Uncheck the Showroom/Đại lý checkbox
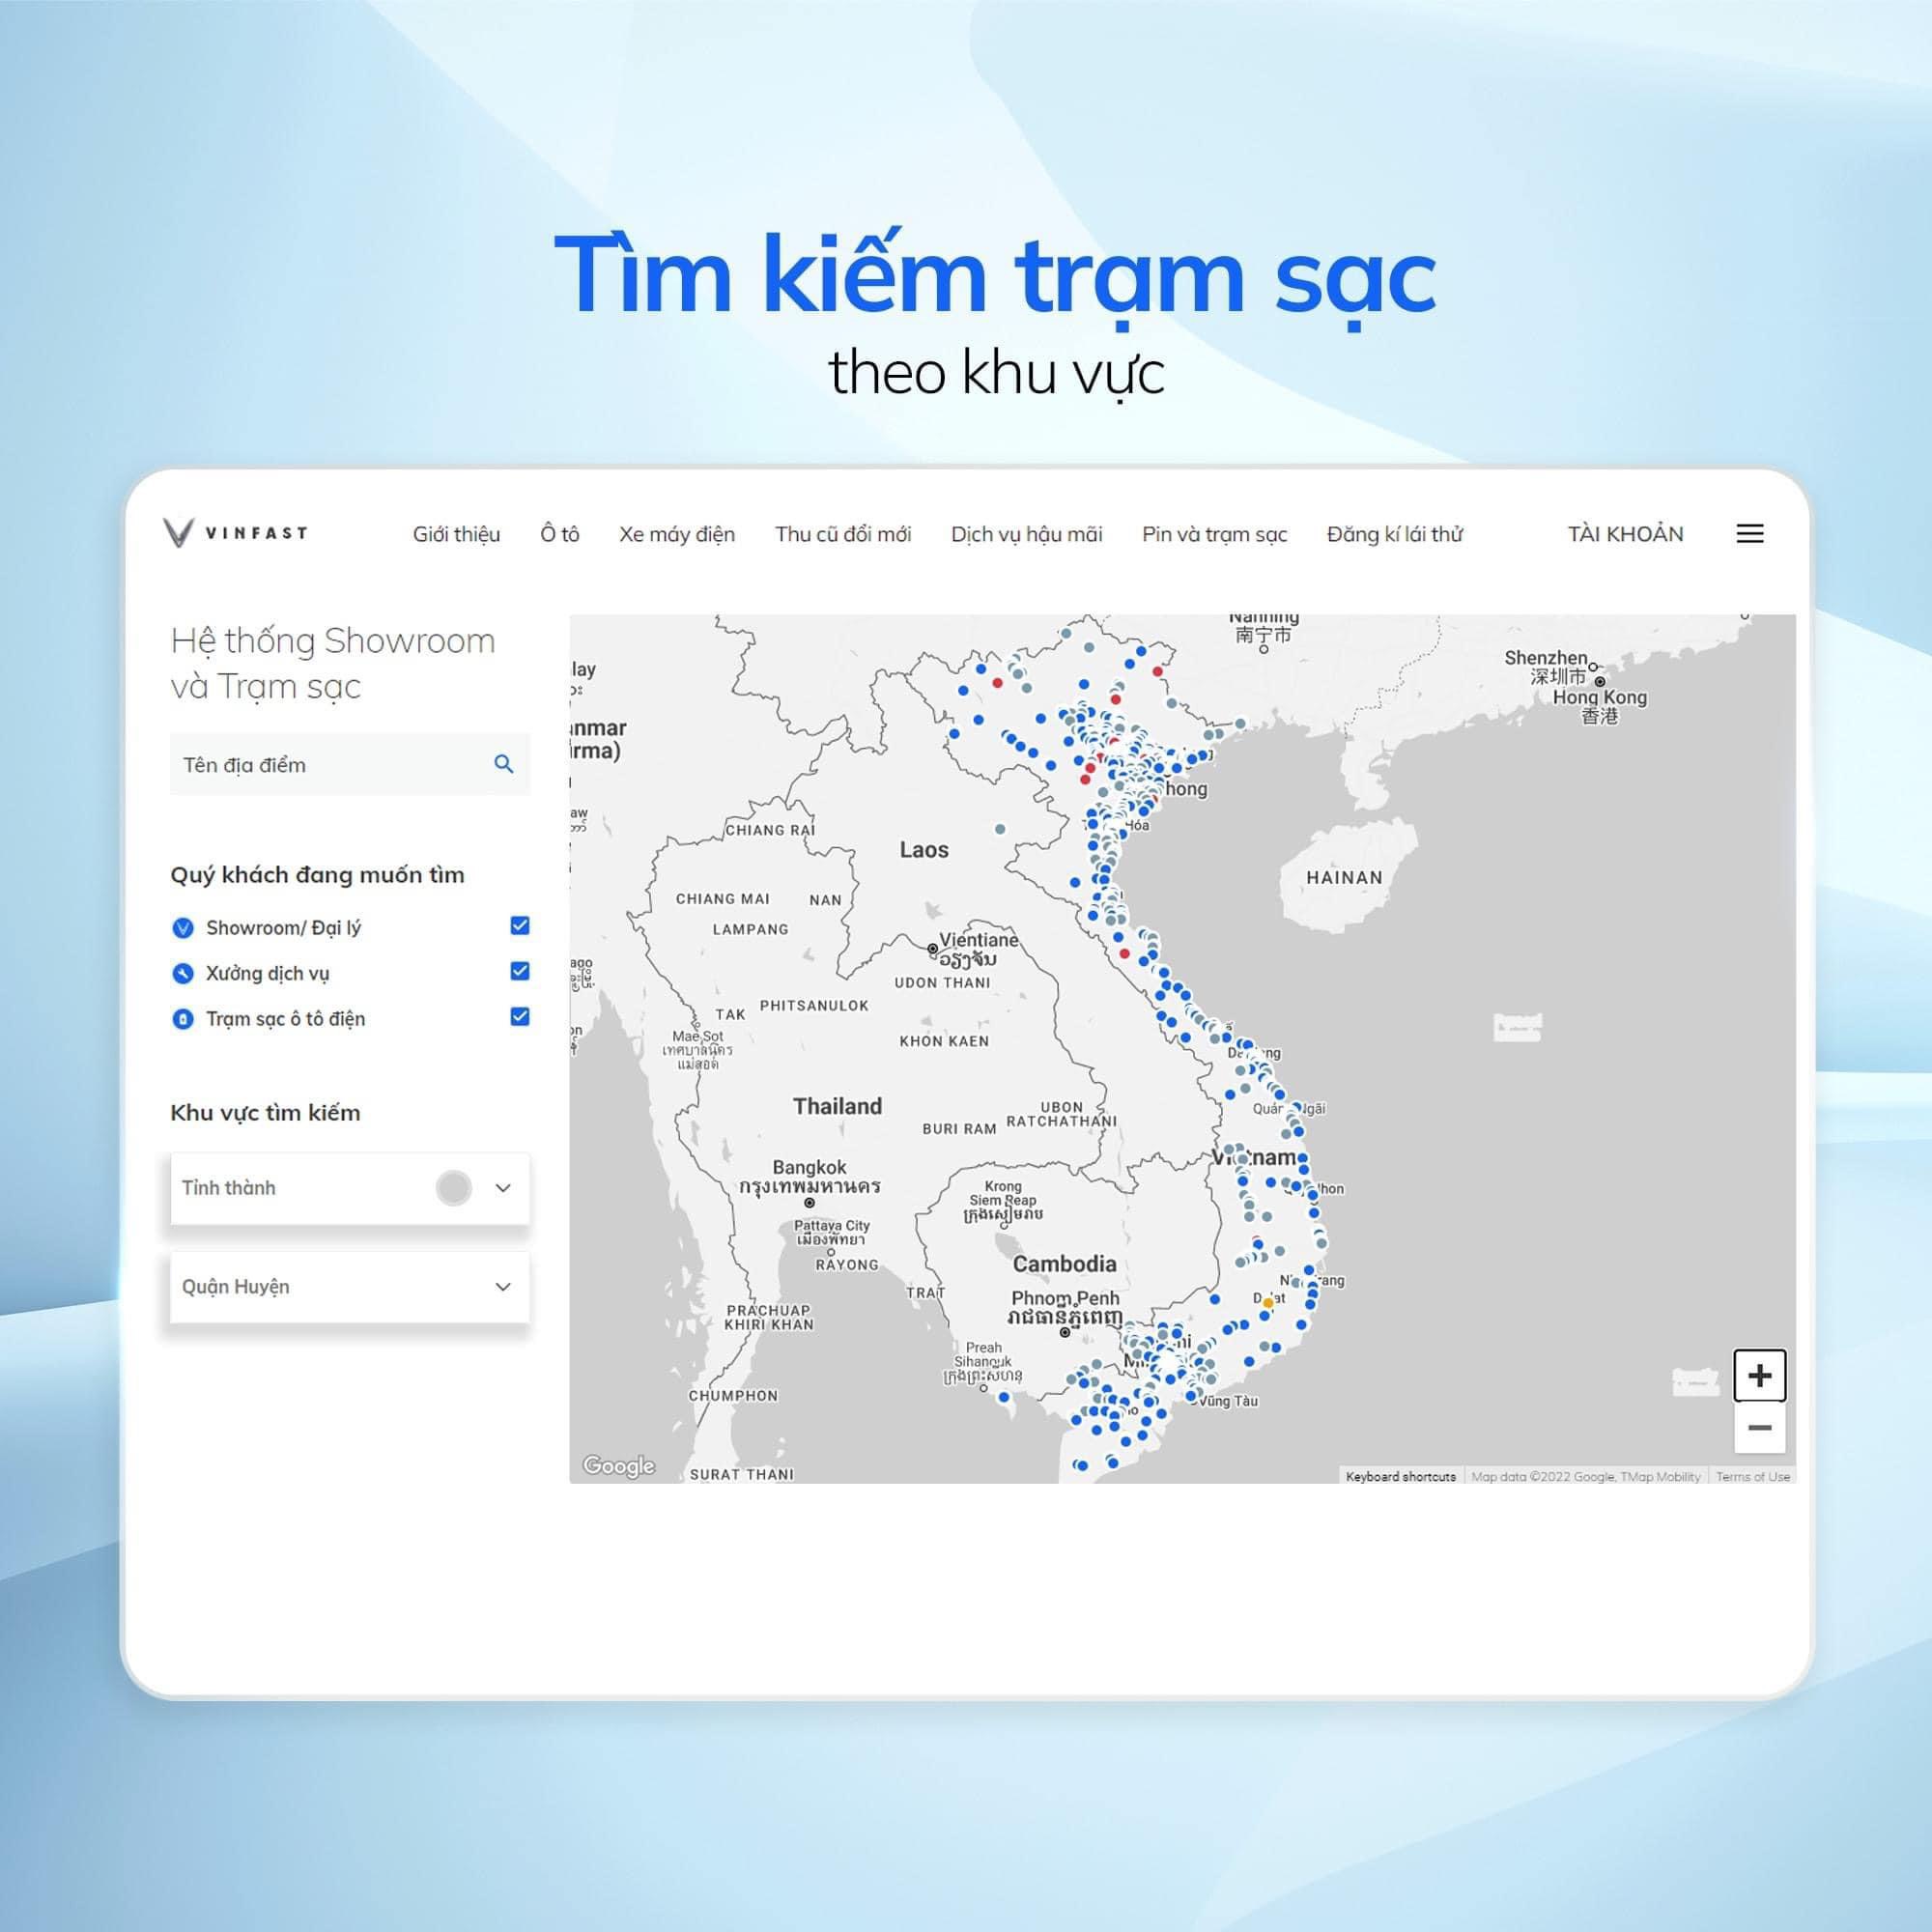 click(x=519, y=926)
